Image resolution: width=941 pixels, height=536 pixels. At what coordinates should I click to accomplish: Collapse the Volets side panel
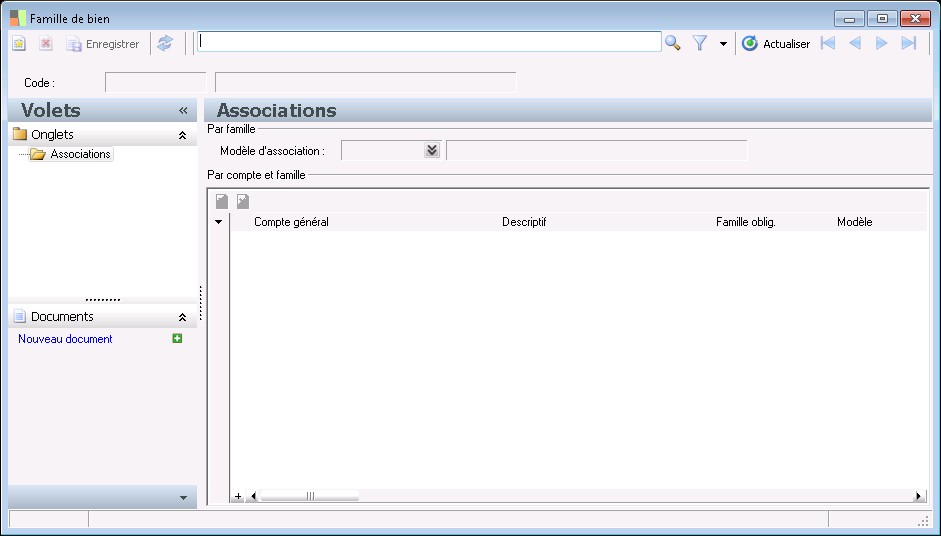click(183, 110)
